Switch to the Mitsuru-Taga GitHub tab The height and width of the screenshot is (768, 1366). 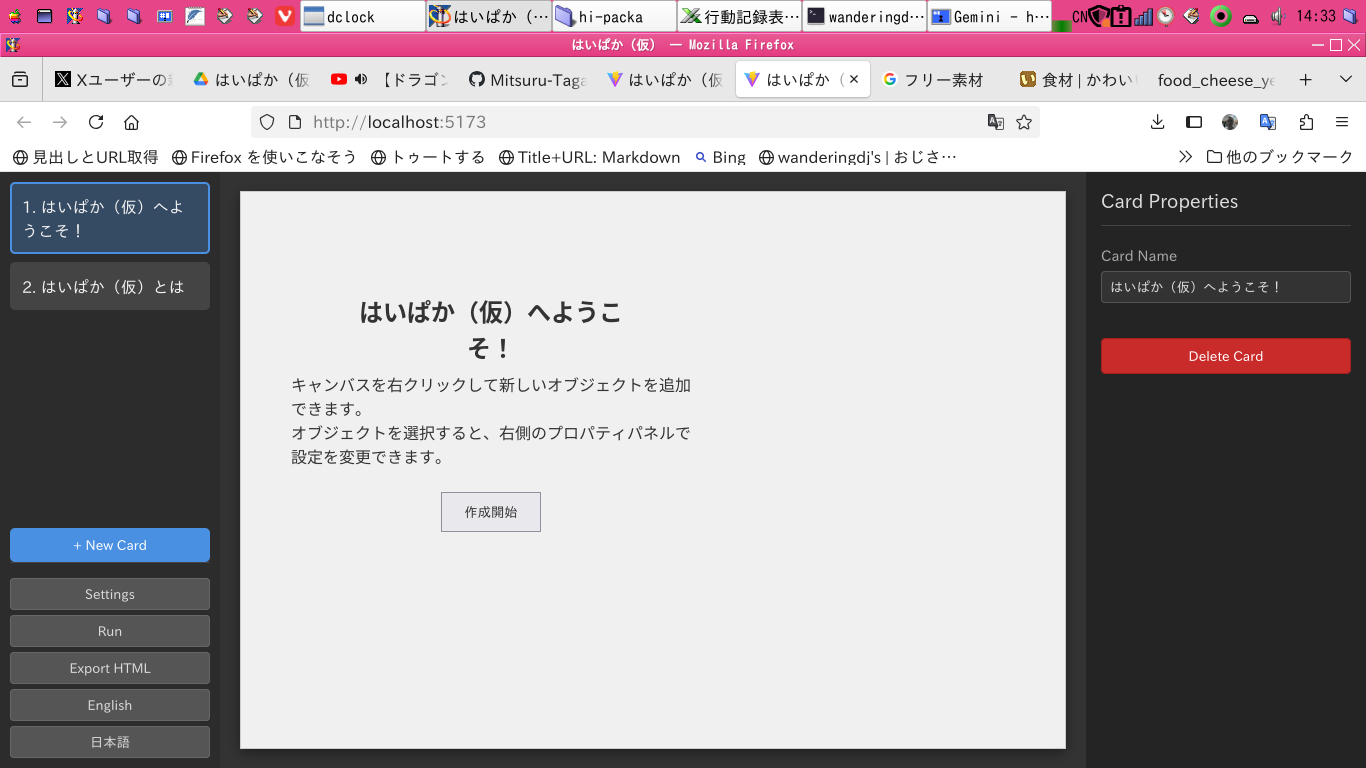(527, 80)
